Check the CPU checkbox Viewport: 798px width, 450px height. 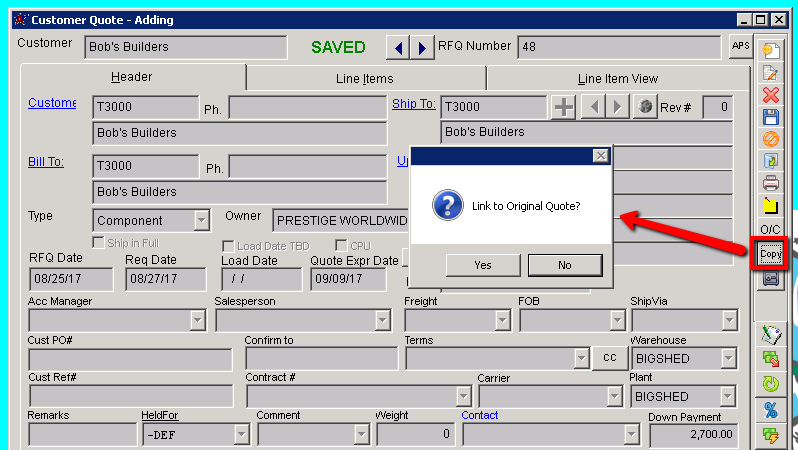point(341,246)
